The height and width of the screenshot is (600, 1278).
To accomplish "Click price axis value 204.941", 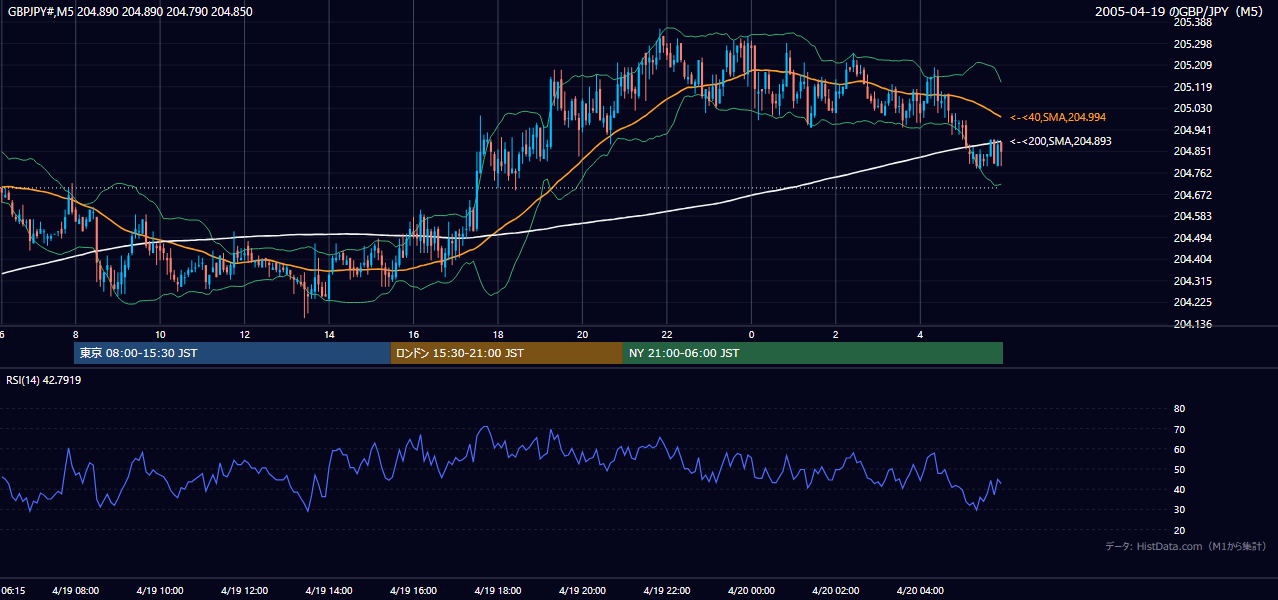I will click(x=1193, y=130).
